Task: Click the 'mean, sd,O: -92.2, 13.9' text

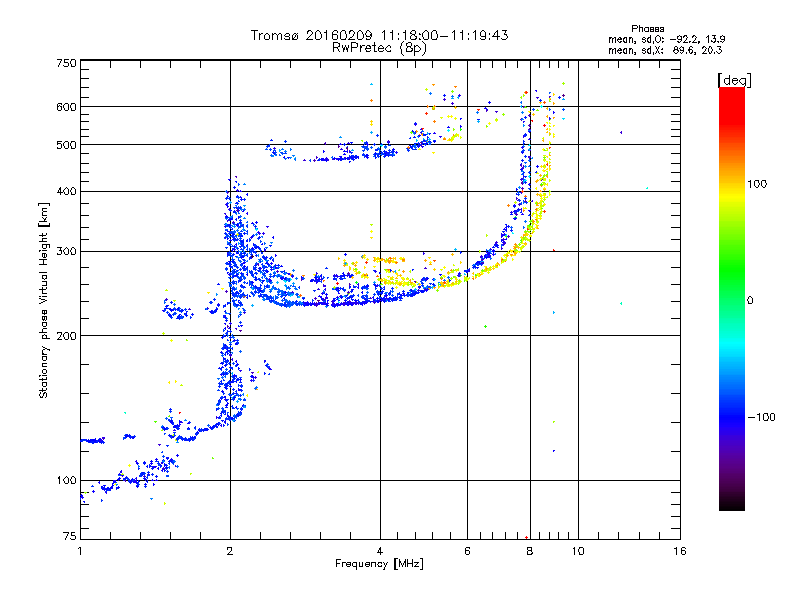Action: point(666,39)
